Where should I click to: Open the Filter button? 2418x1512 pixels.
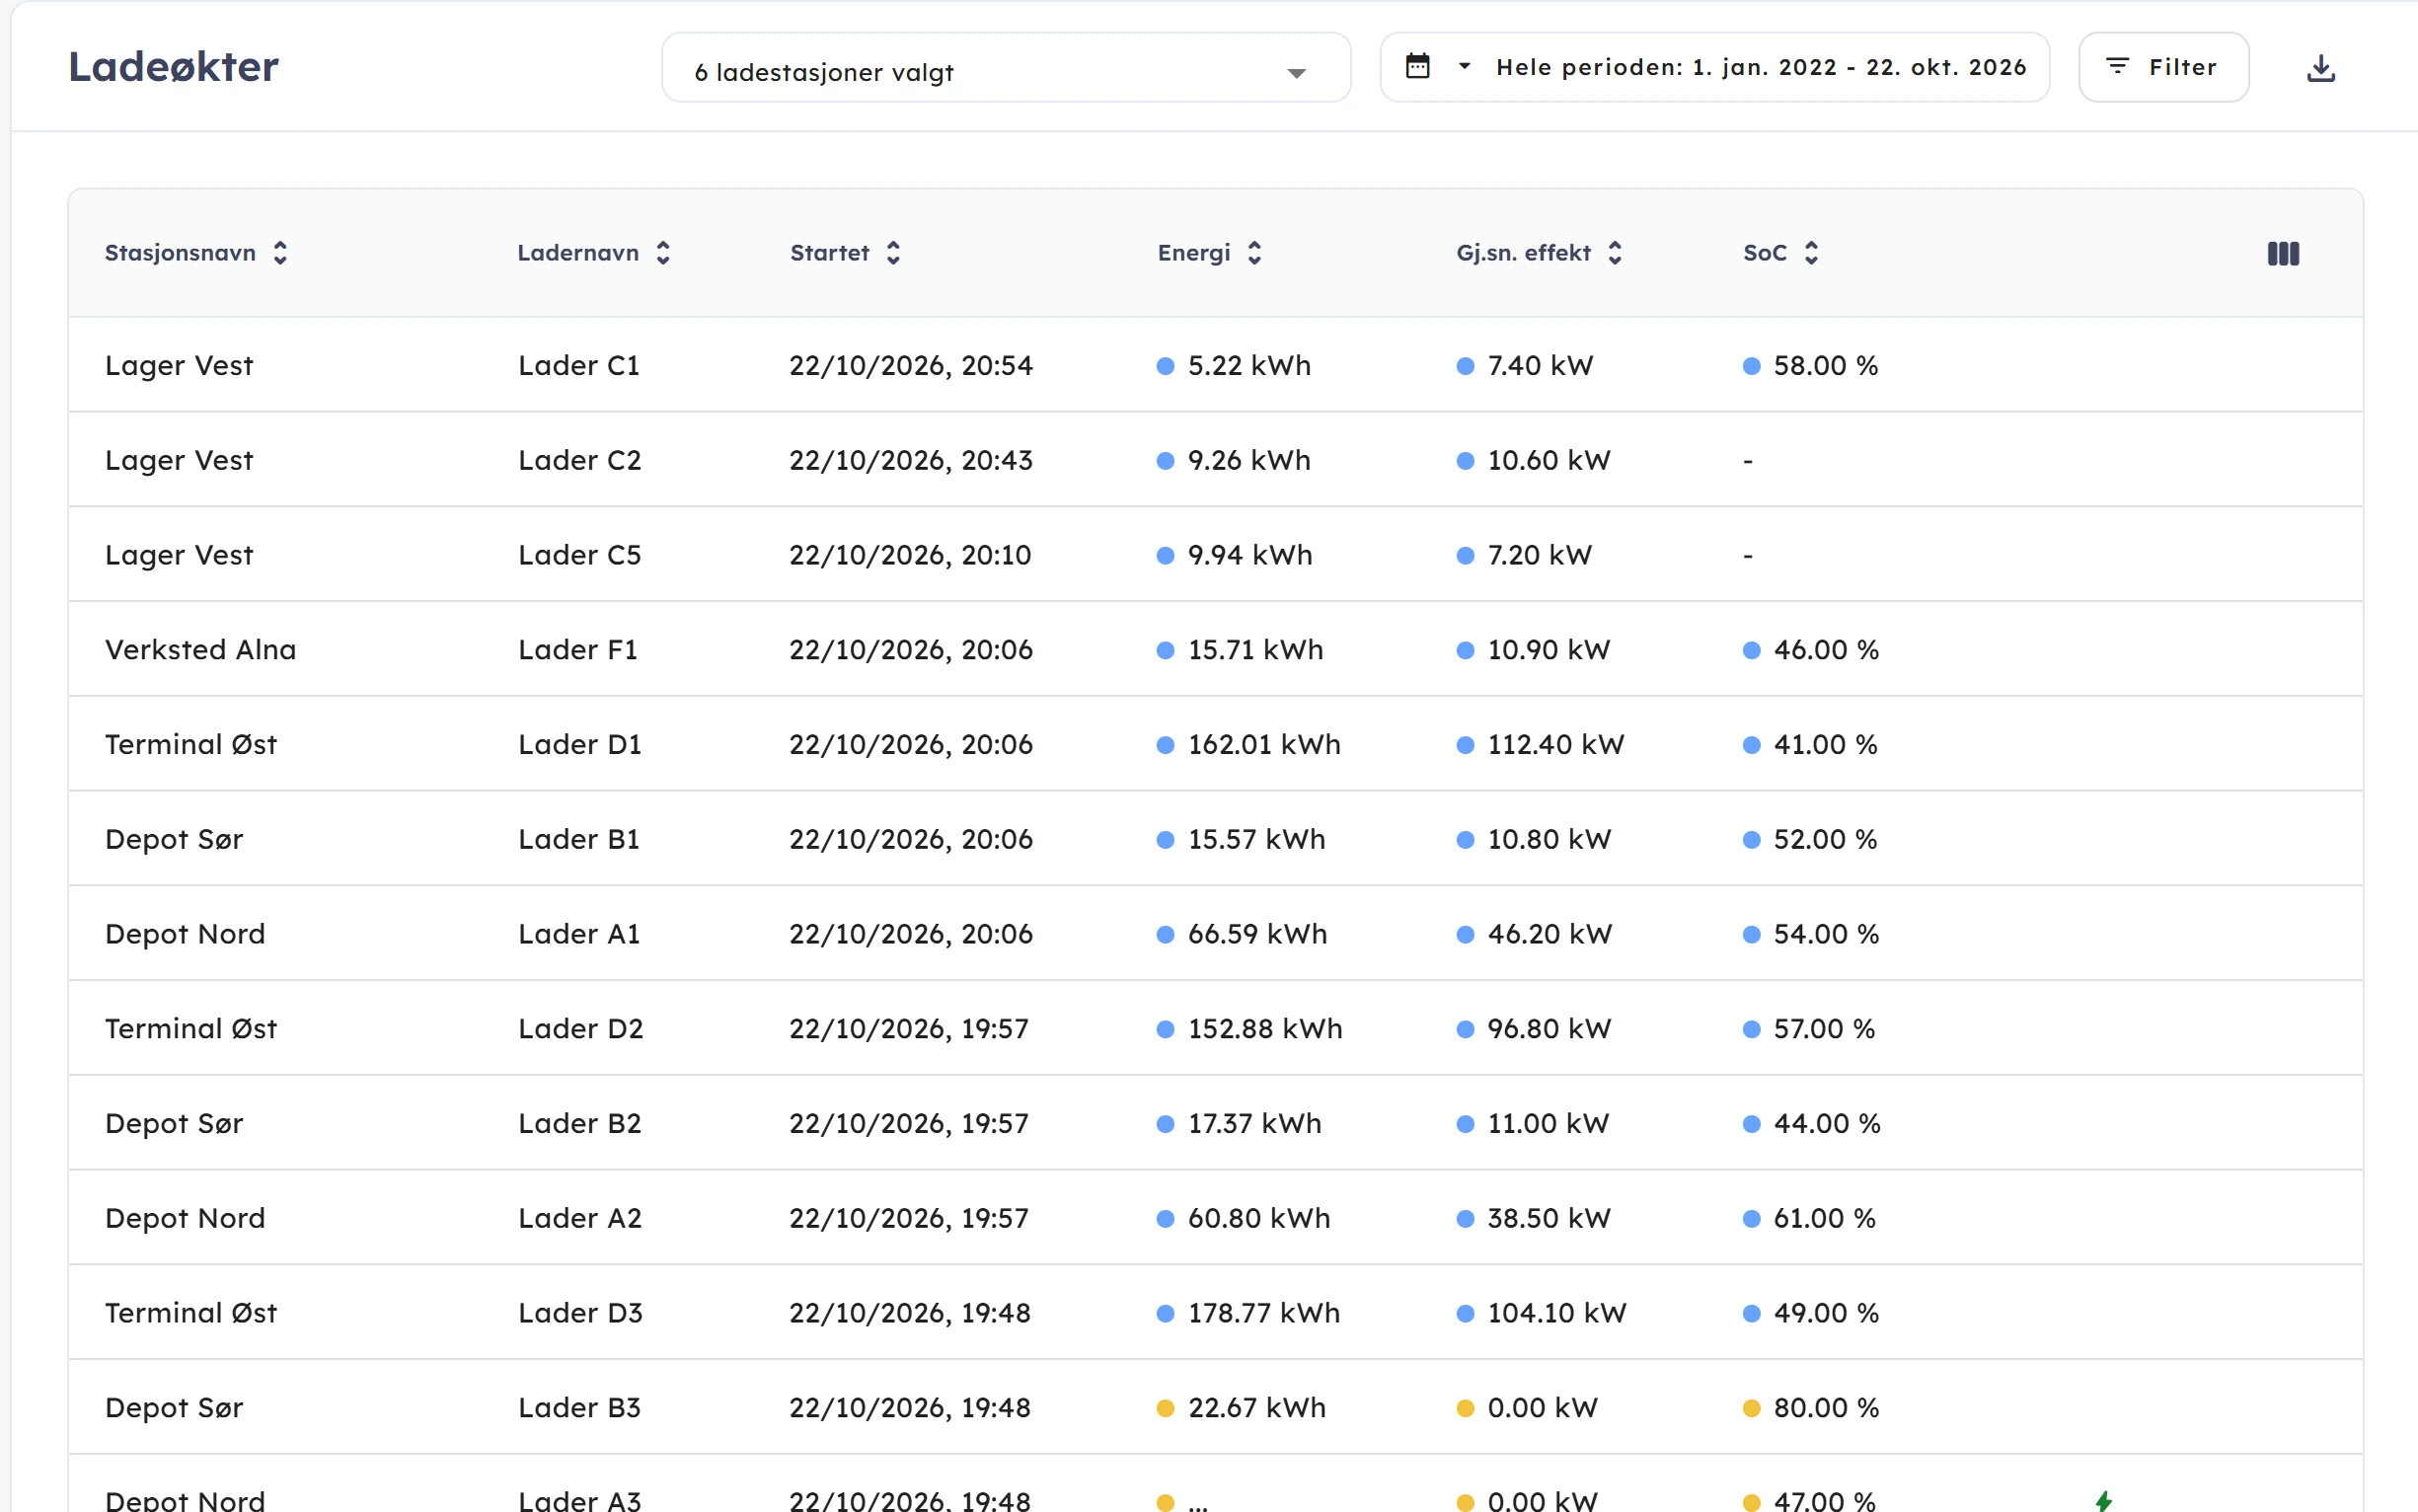(x=2163, y=67)
